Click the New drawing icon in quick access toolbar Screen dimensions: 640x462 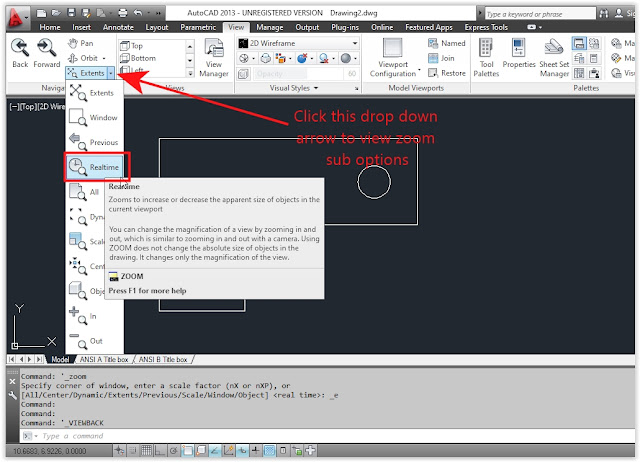pyautogui.click(x=41, y=13)
